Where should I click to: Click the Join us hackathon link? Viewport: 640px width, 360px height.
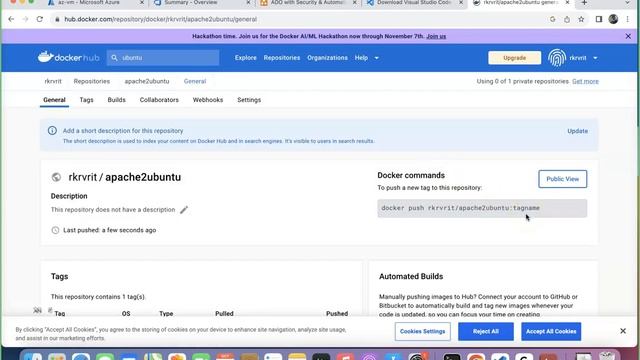(x=436, y=36)
